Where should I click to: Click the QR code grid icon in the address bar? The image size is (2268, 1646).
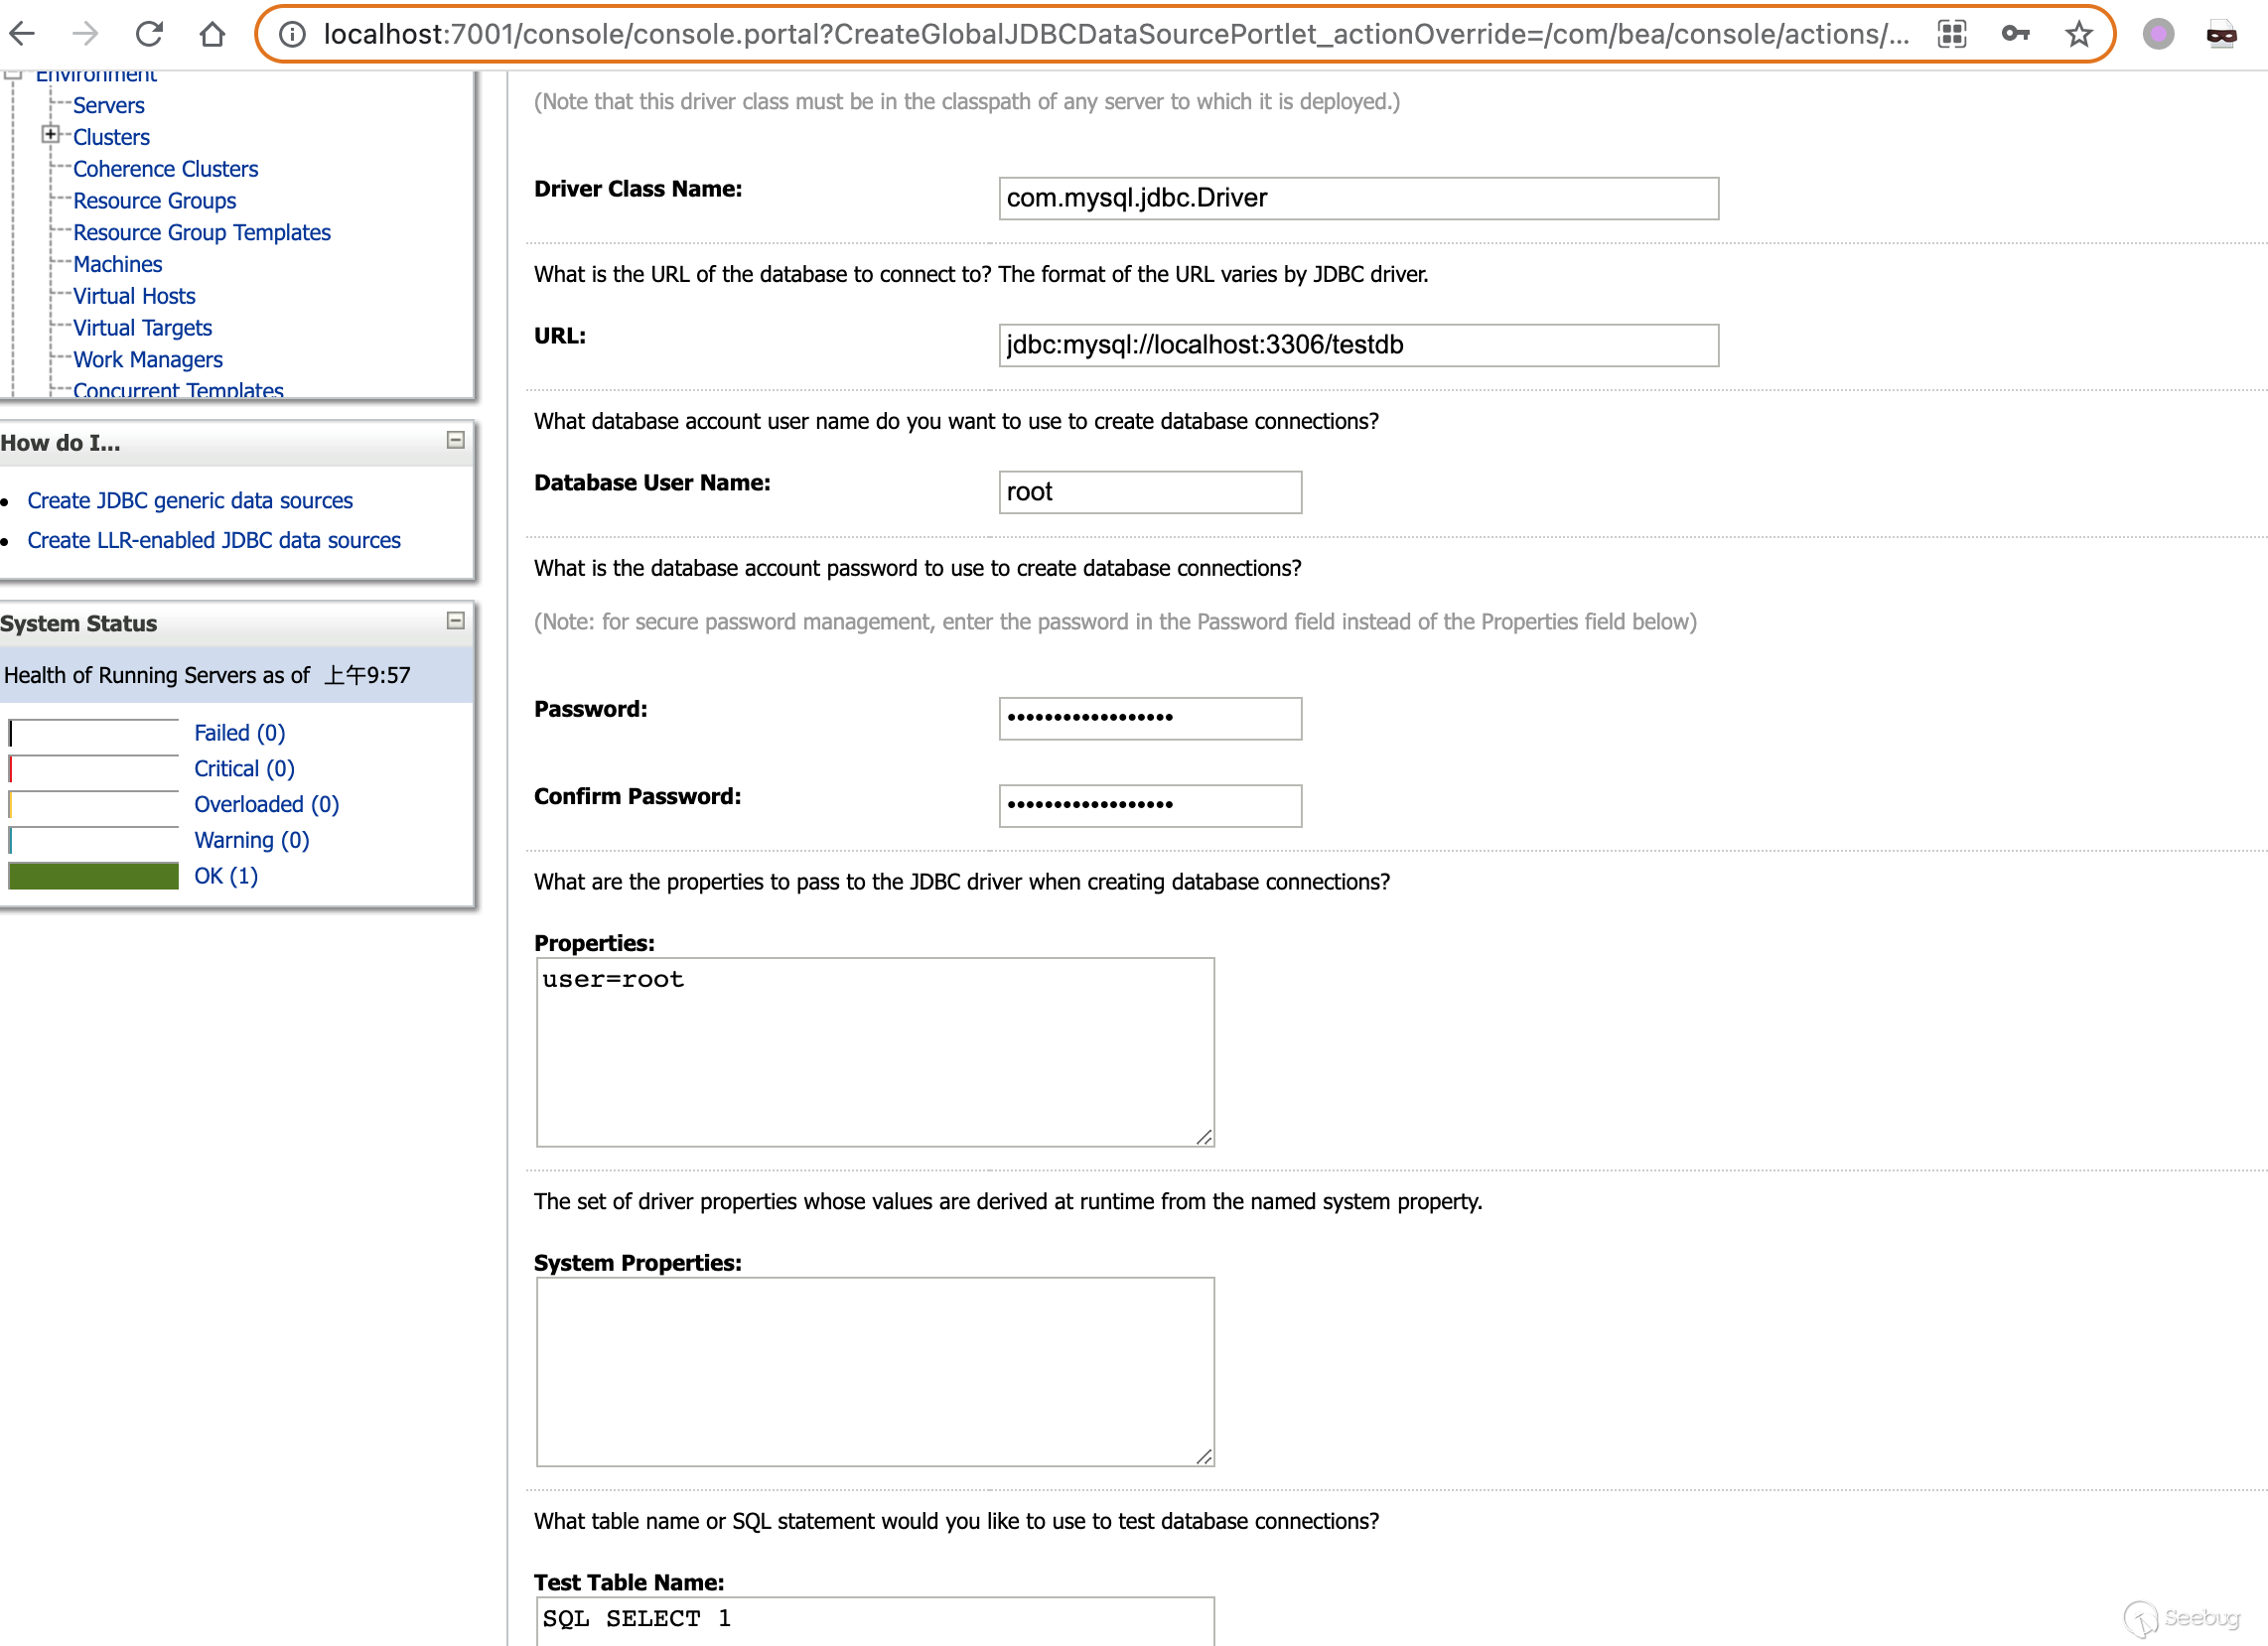pyautogui.click(x=1951, y=34)
